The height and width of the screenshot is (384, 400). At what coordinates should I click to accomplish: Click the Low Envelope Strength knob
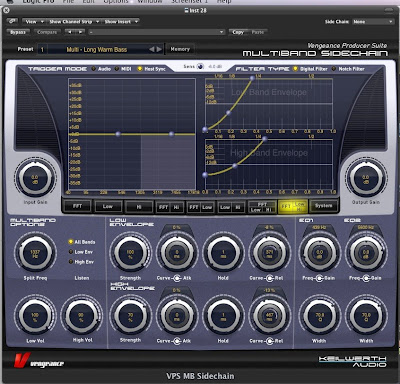(x=130, y=253)
